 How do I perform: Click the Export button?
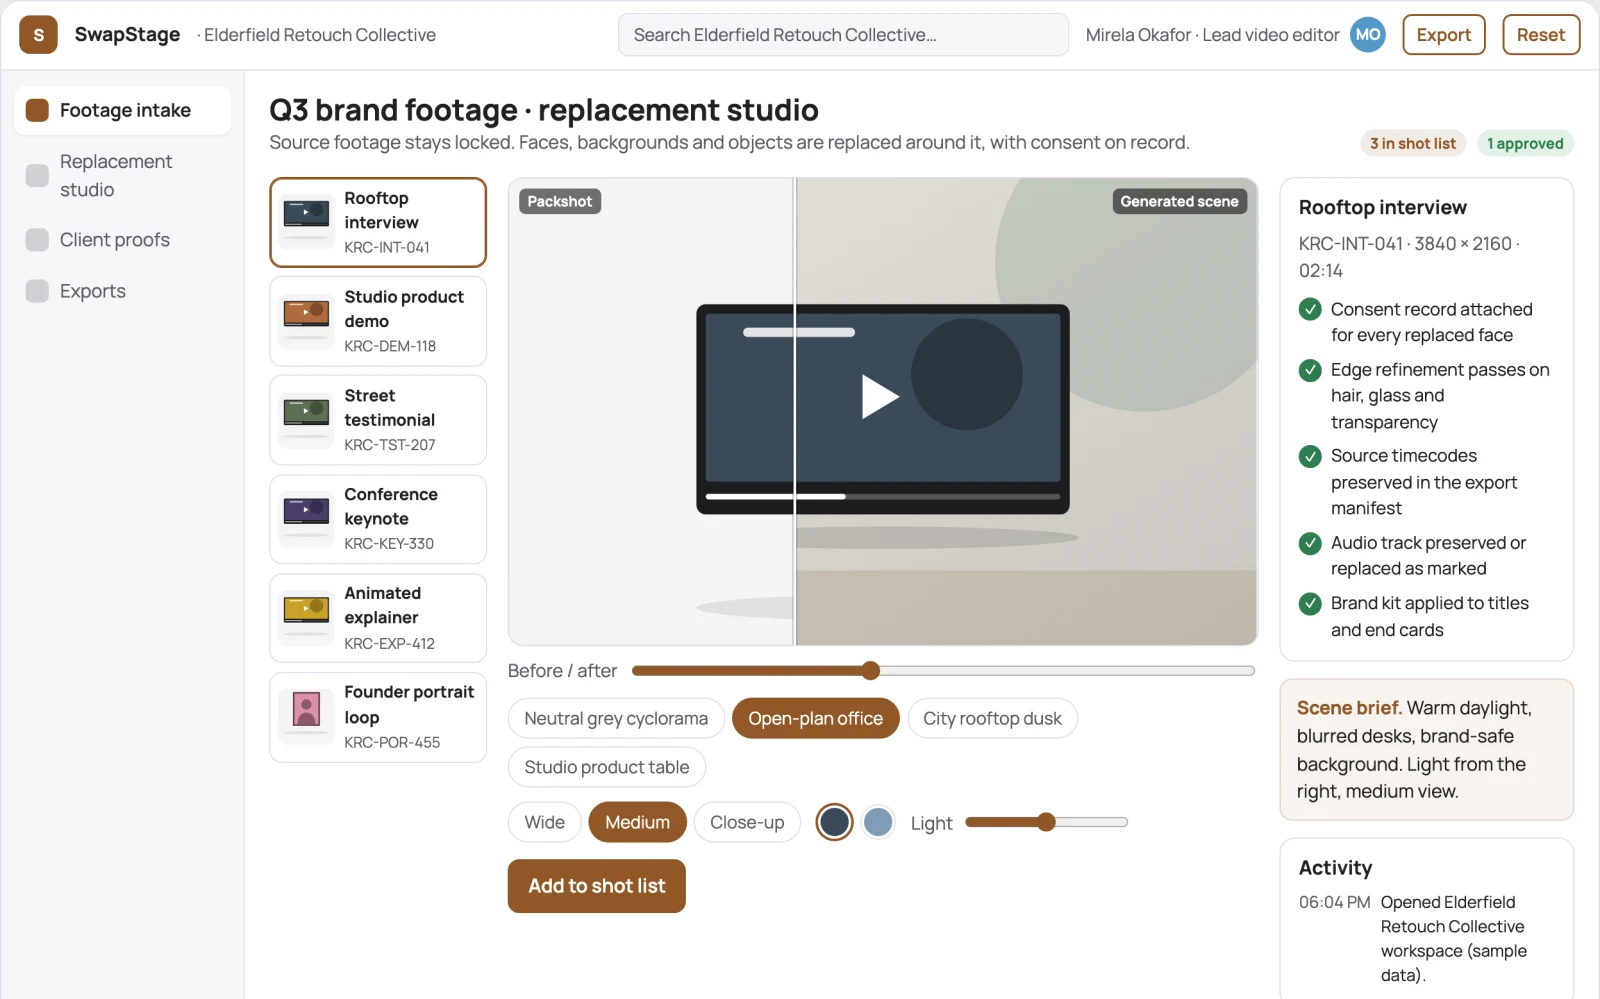pos(1443,35)
